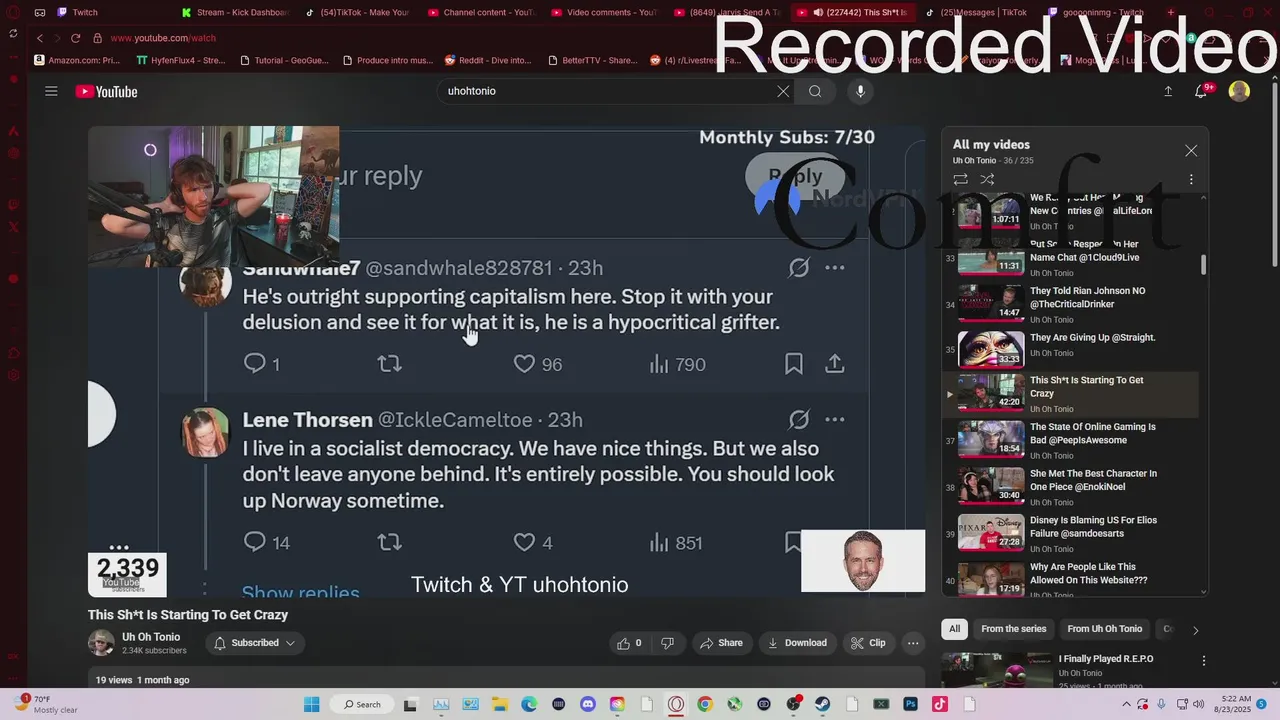Go to YouTube home via logo
This screenshot has height=720, width=1280.
coord(106,91)
